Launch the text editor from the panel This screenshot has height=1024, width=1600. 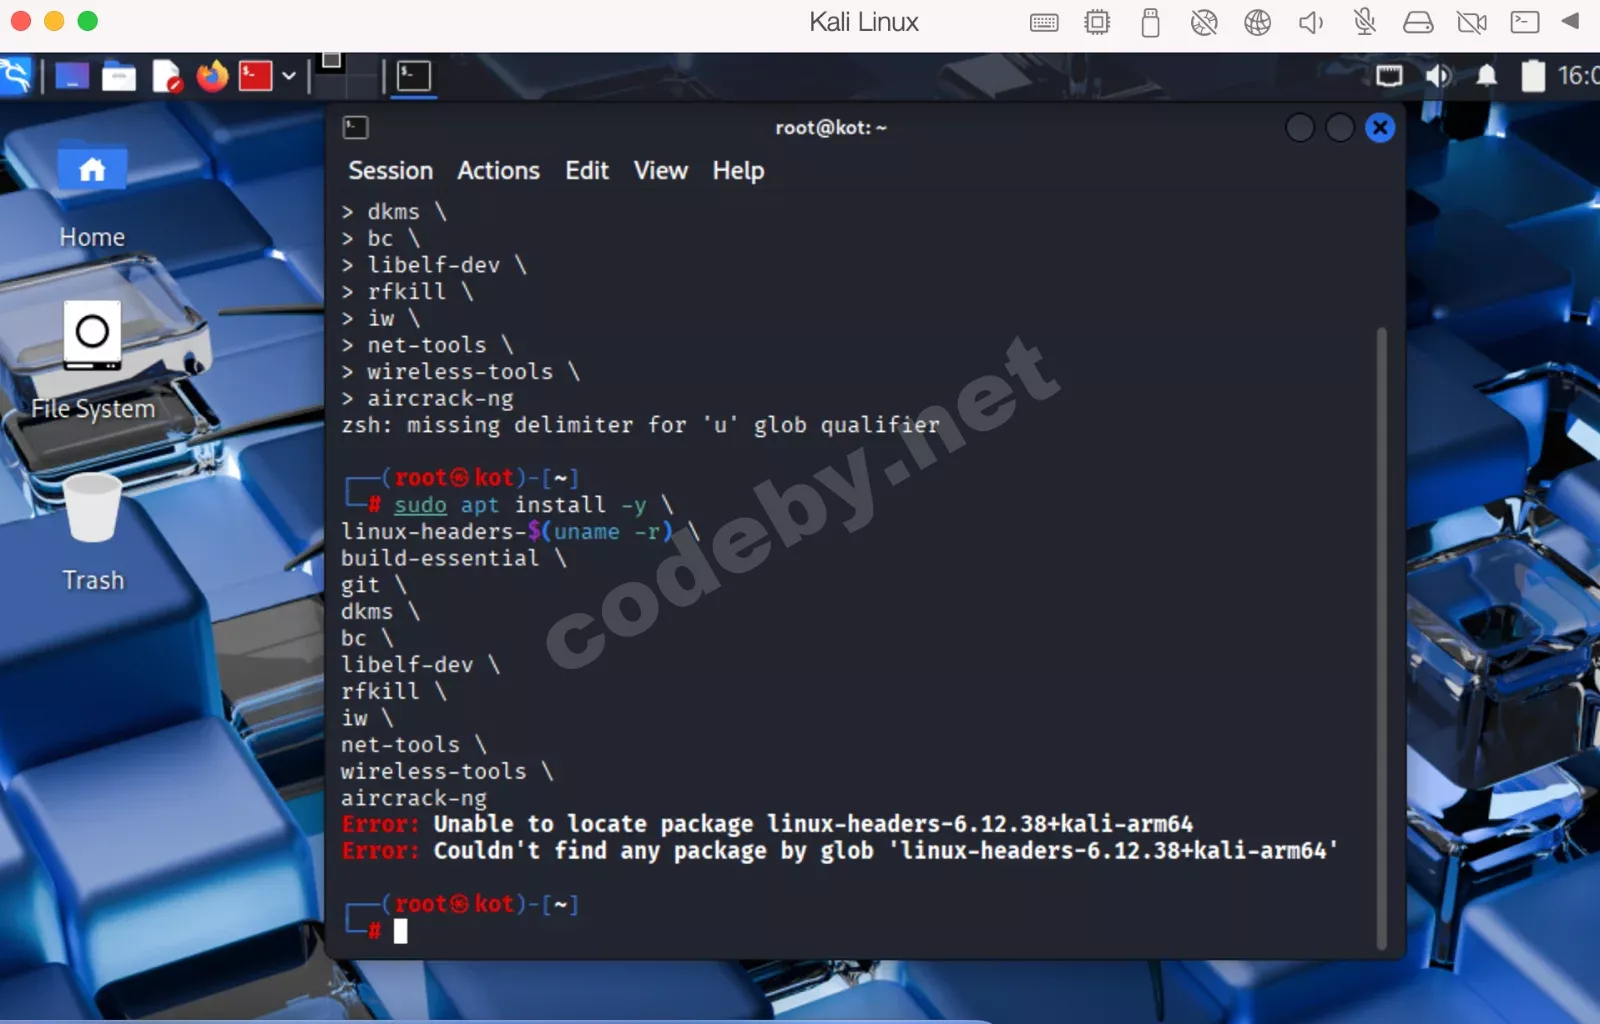click(166, 76)
